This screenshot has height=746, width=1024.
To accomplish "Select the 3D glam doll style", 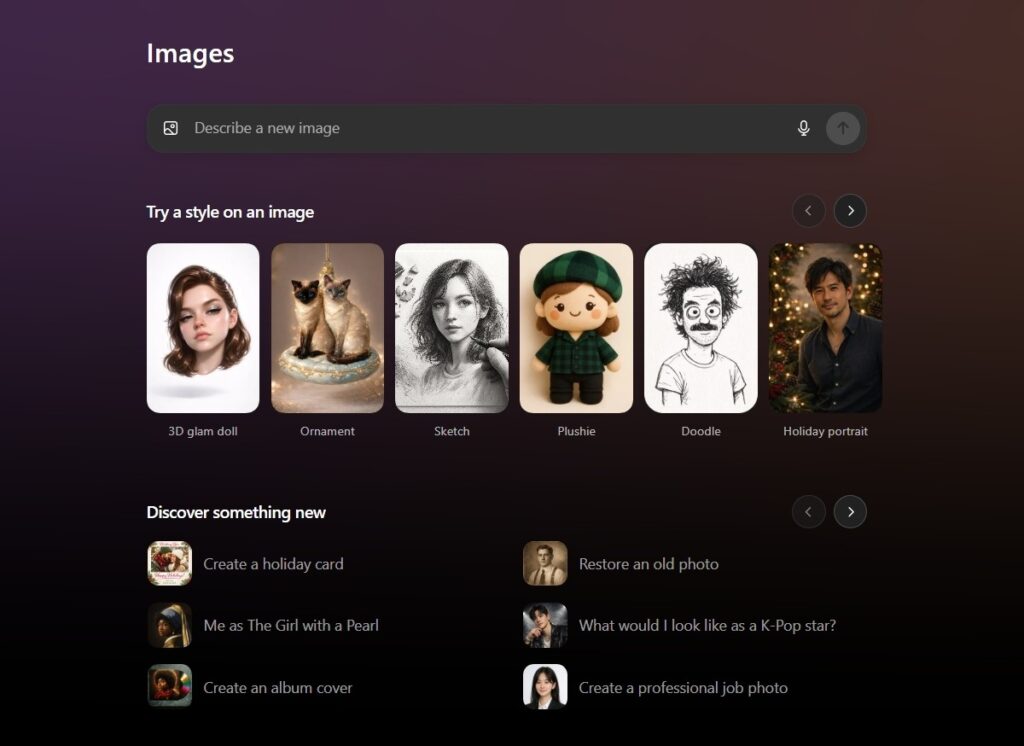I will tap(202, 327).
